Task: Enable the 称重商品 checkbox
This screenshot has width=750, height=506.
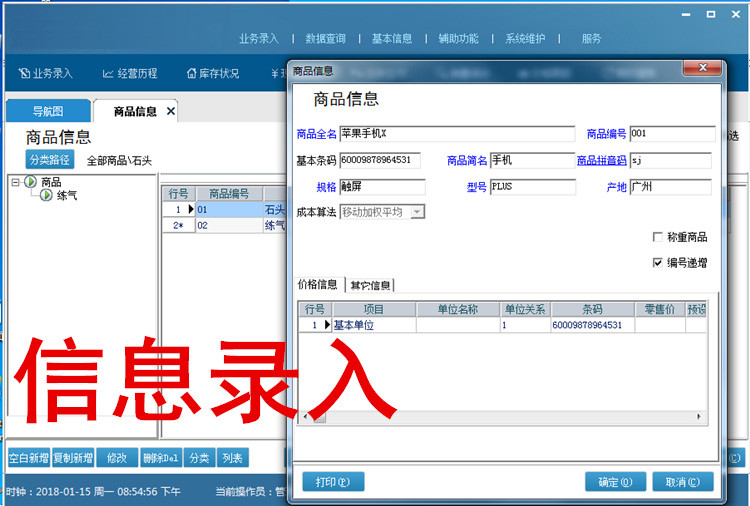Action: pyautogui.click(x=657, y=237)
